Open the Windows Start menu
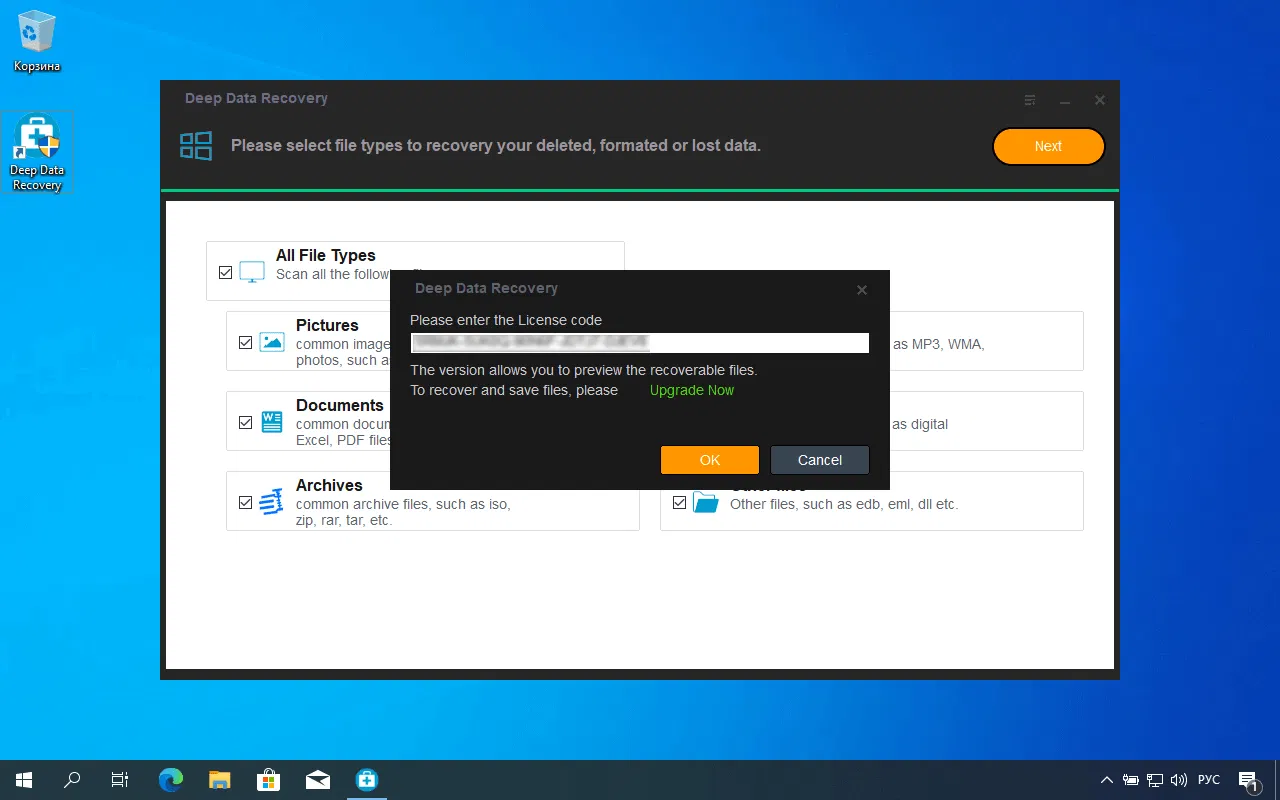The image size is (1280, 800). click(24, 780)
